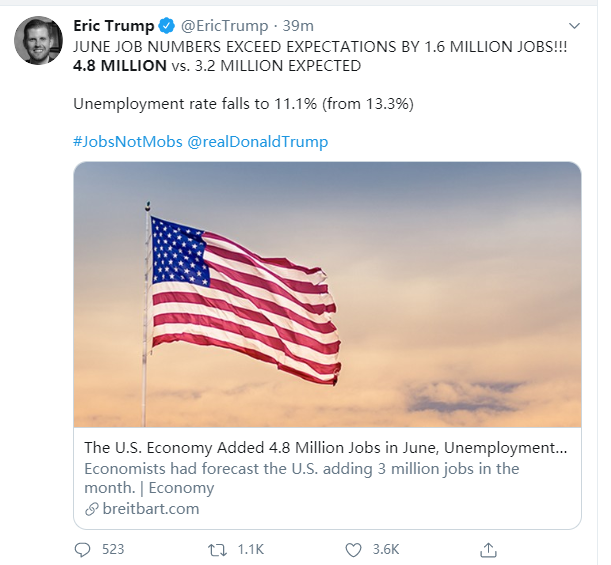Click the Eric Trump display name
611x565 pixels.
tap(114, 26)
